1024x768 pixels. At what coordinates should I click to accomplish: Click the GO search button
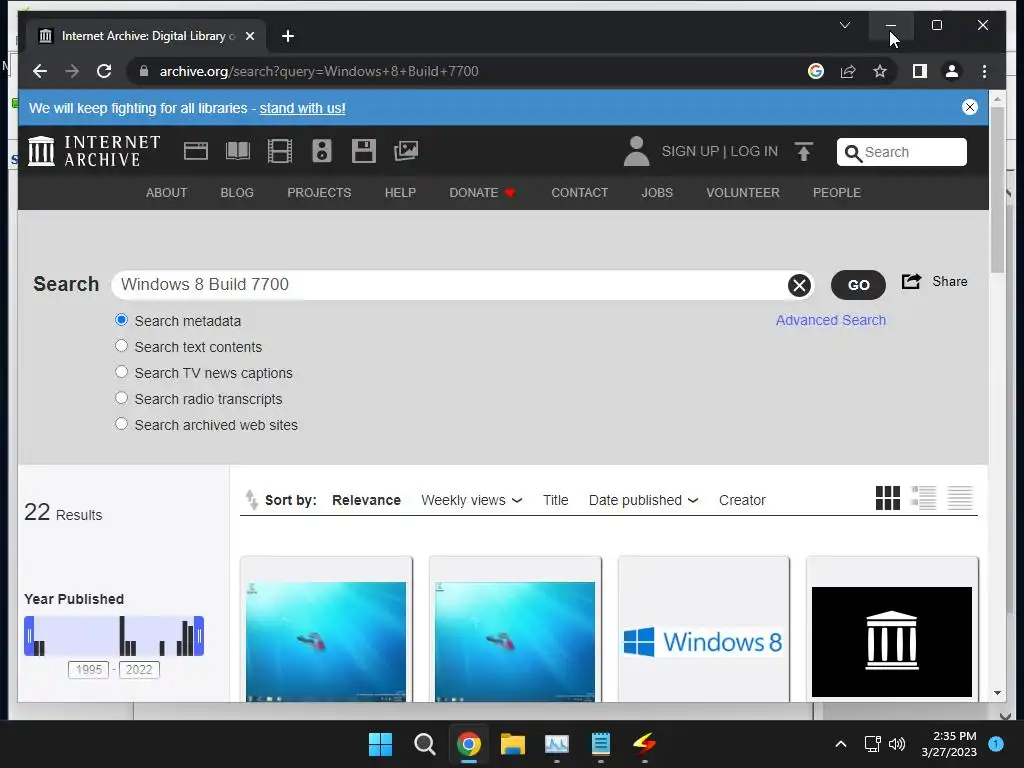[x=858, y=285]
